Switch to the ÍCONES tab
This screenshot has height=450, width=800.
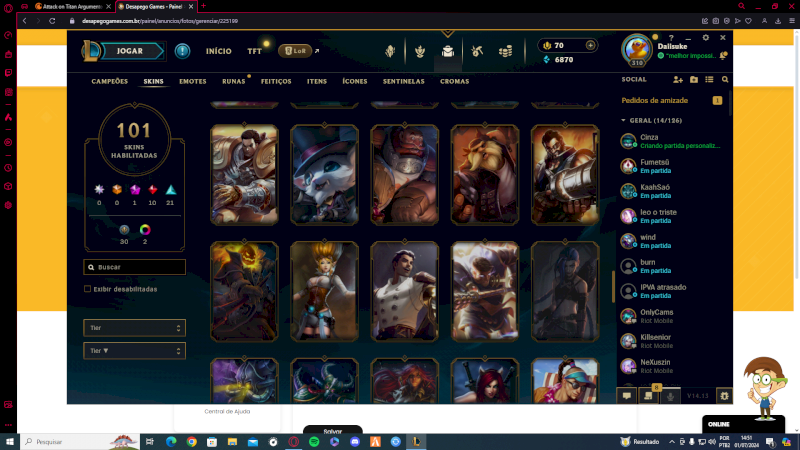point(355,81)
